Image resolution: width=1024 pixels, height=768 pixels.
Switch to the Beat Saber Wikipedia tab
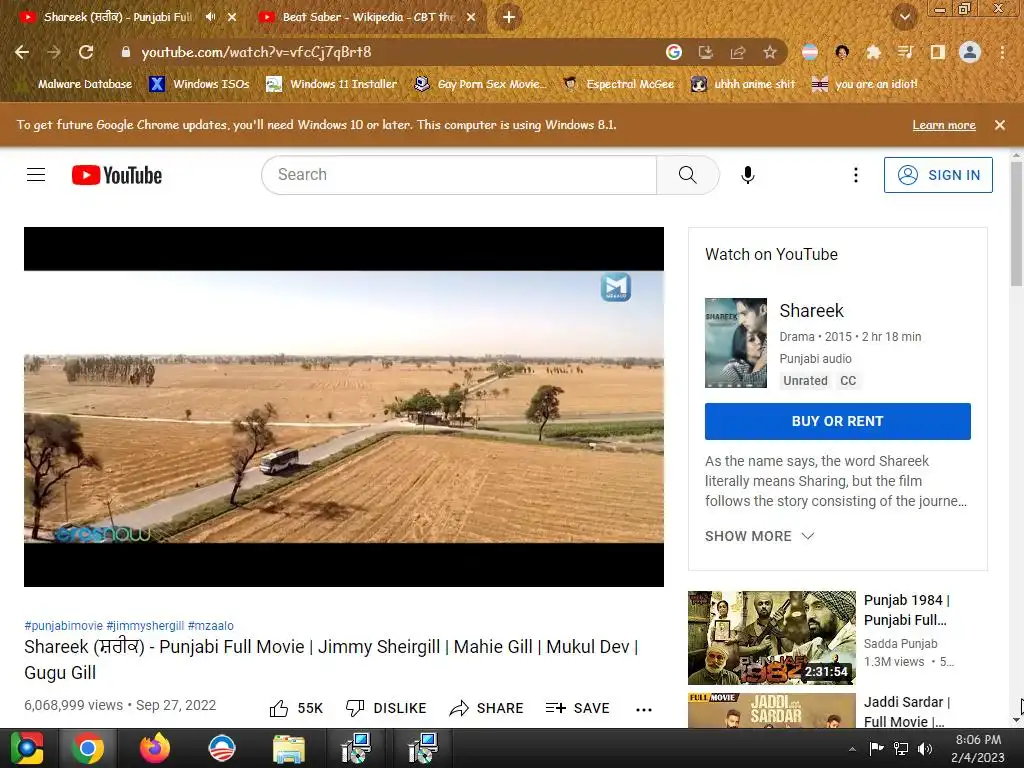tap(368, 17)
